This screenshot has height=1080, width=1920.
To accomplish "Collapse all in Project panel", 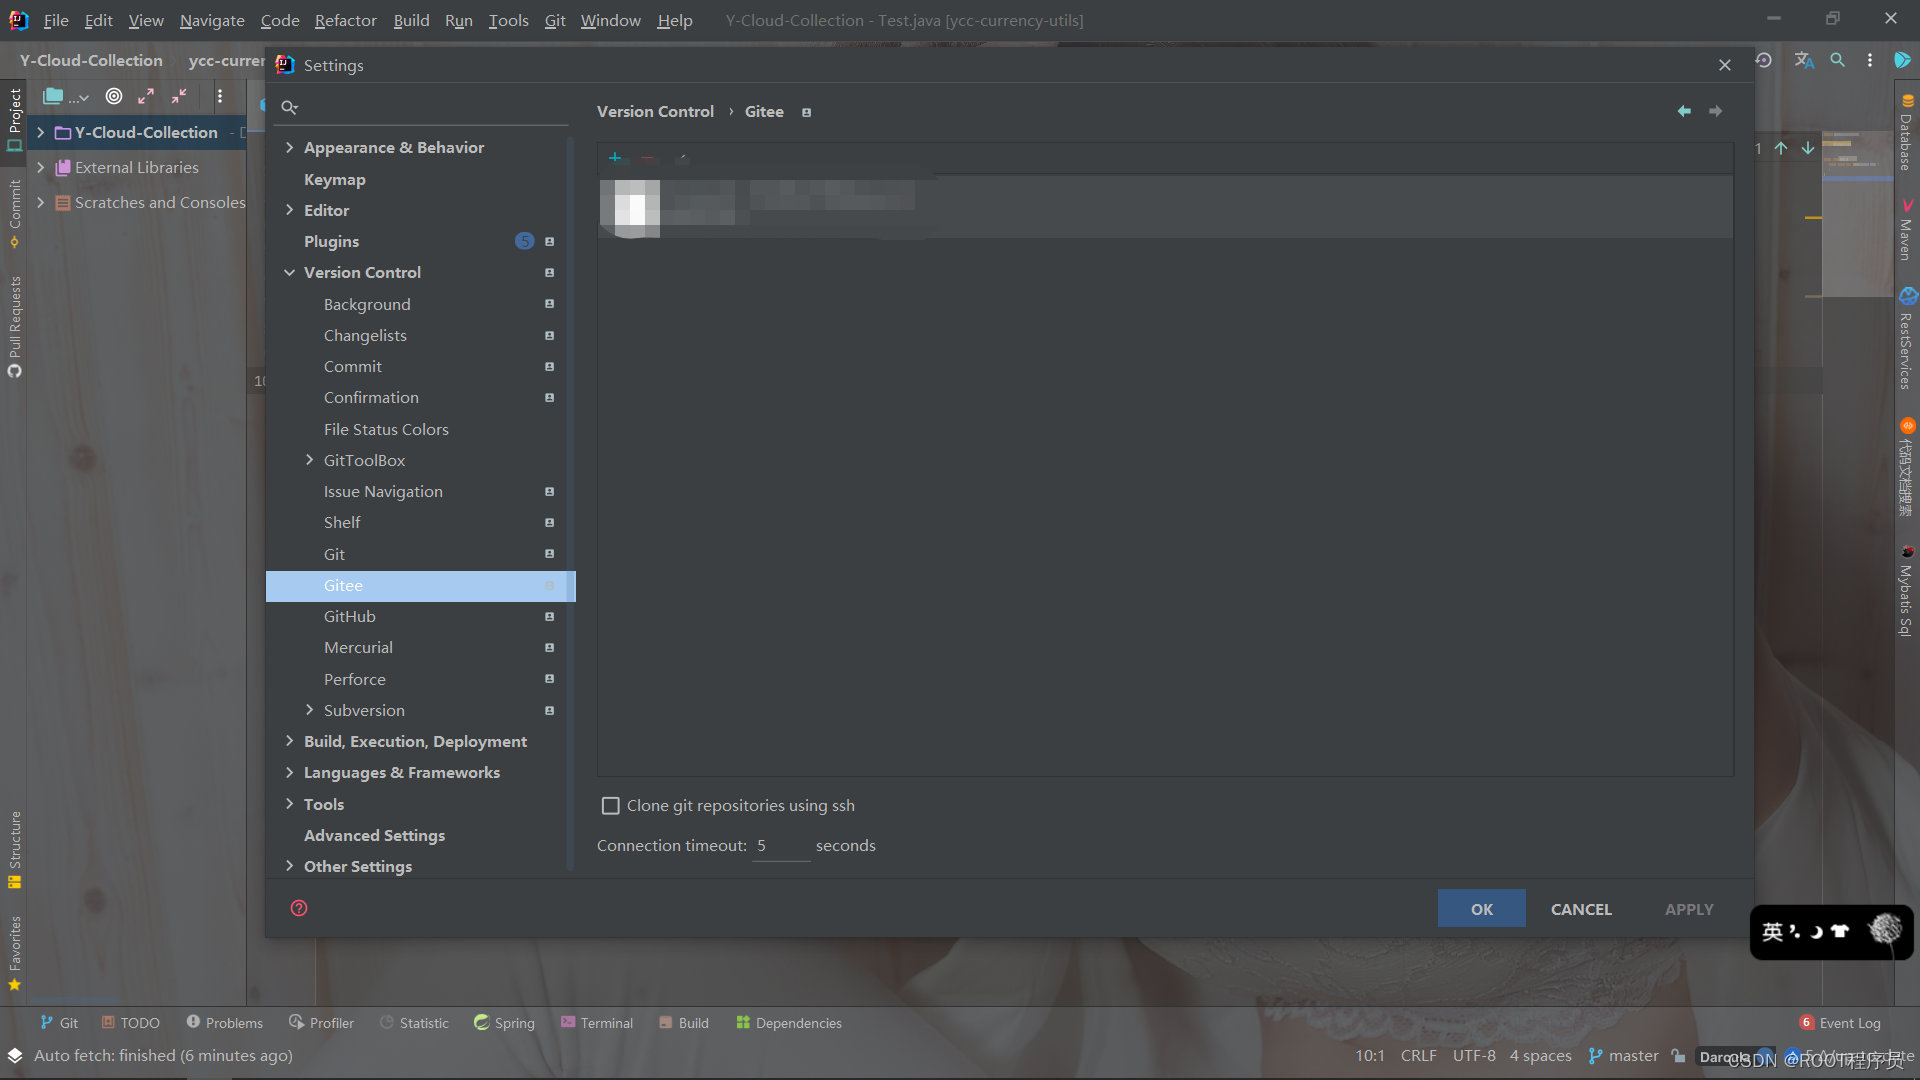I will pyautogui.click(x=179, y=96).
